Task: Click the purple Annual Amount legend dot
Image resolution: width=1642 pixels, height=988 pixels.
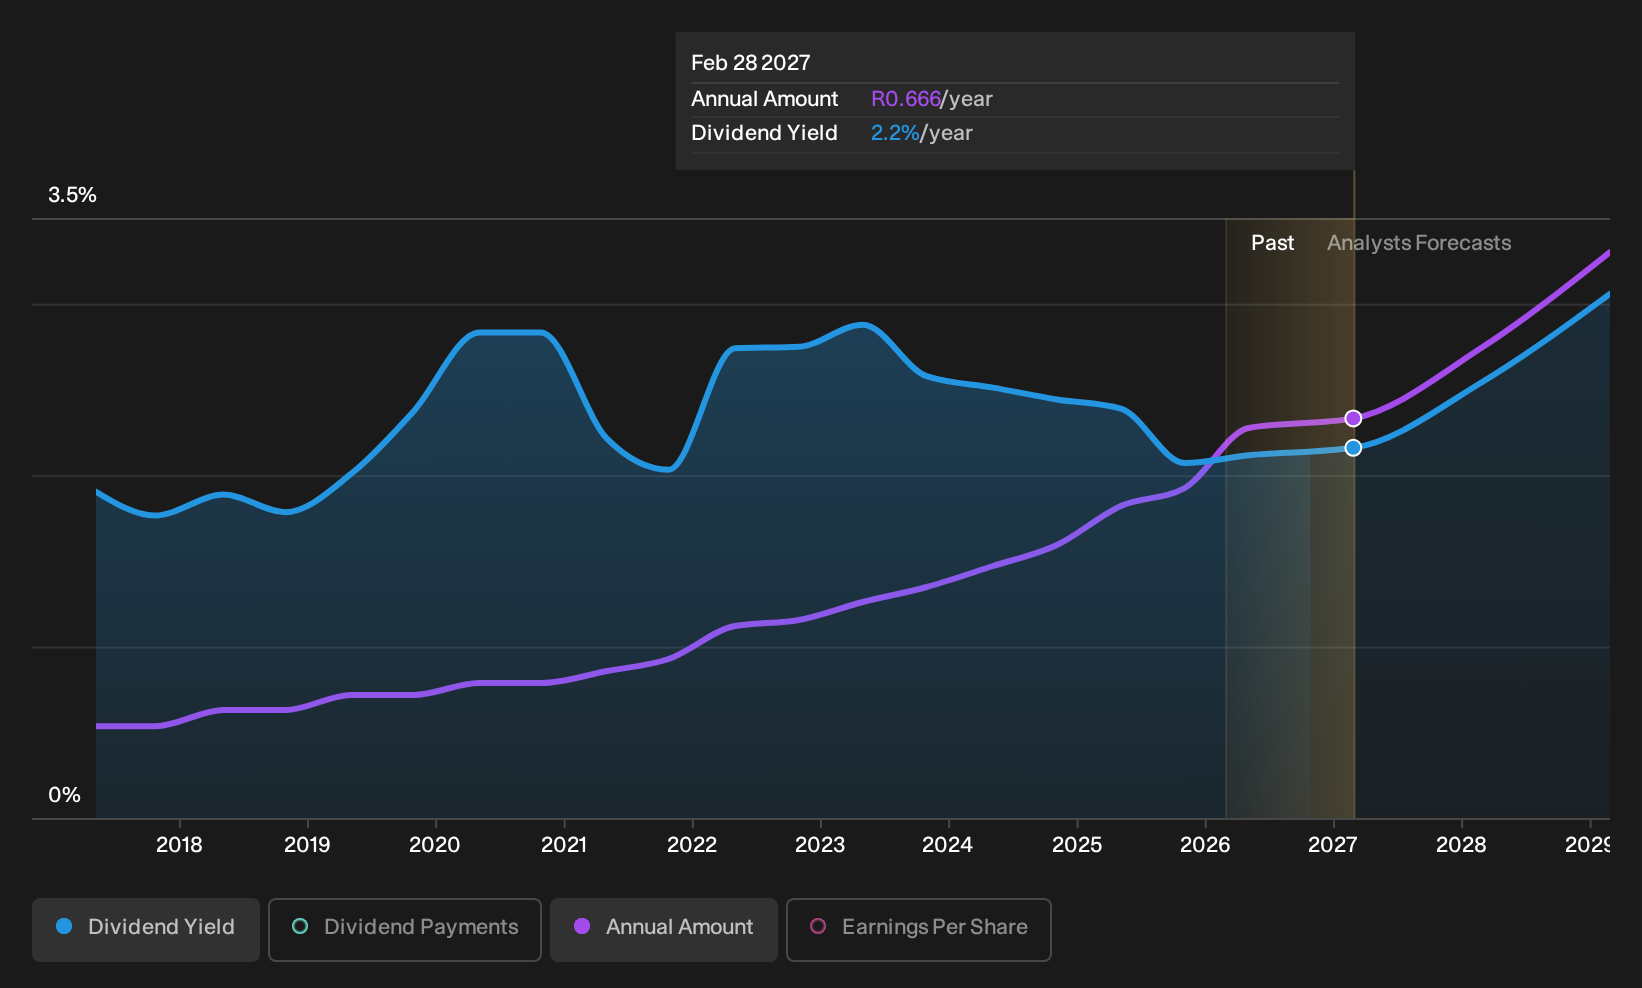Action: 582,926
